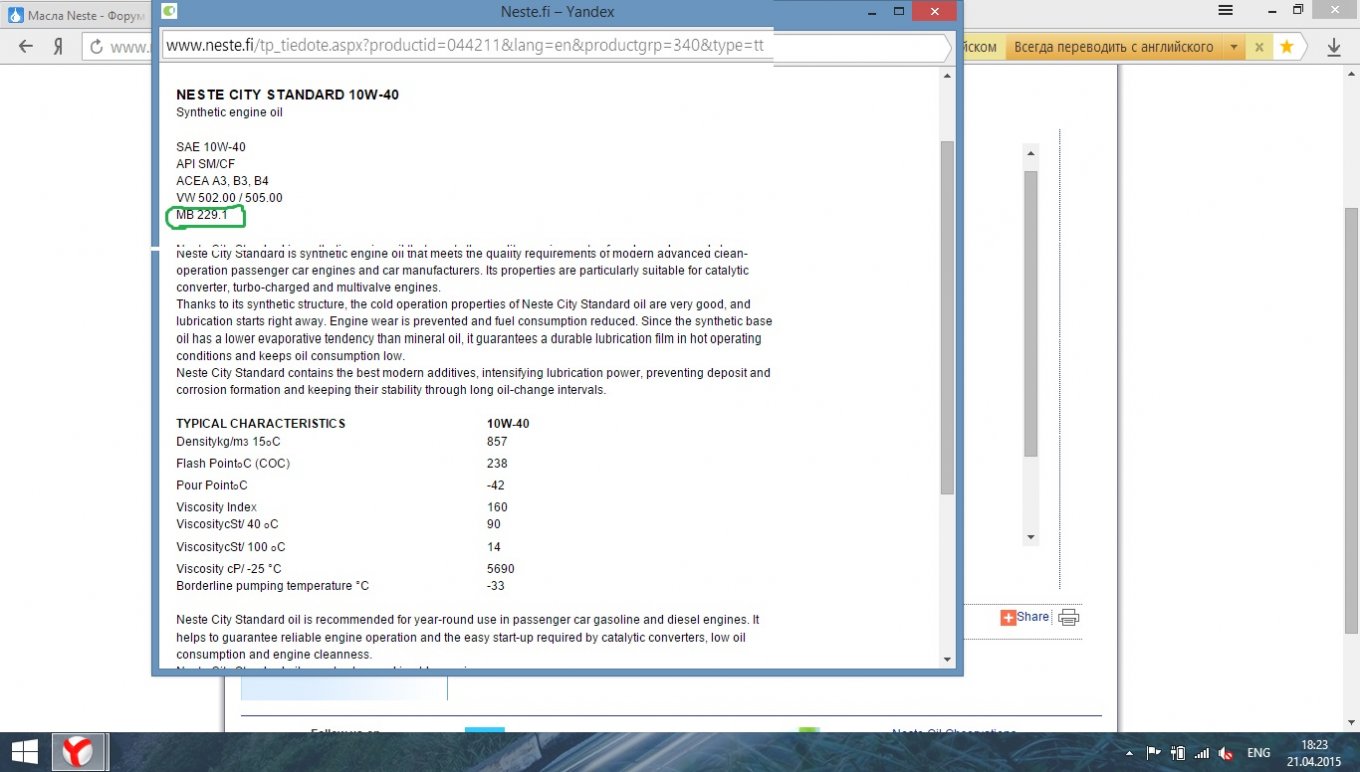Click the 'Synthetic engine oil' subtitle
The height and width of the screenshot is (772, 1360).
pos(230,113)
